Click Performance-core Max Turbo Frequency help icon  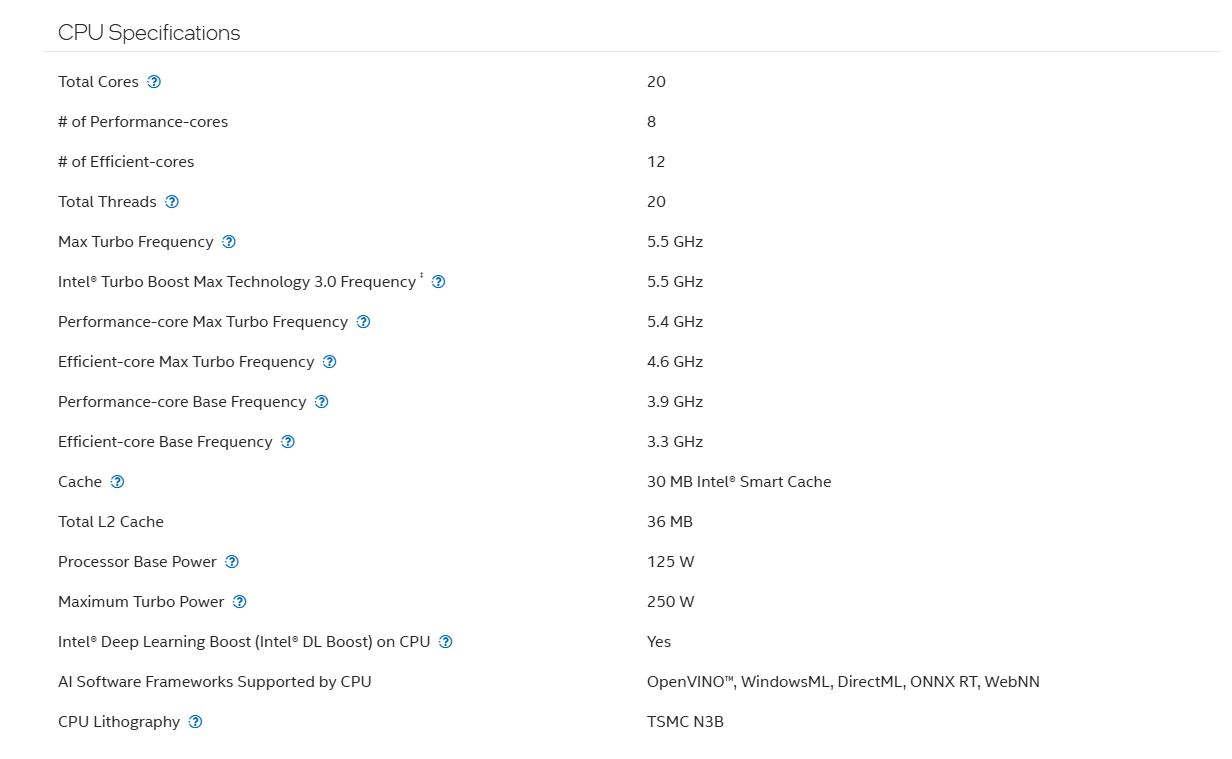click(x=364, y=322)
